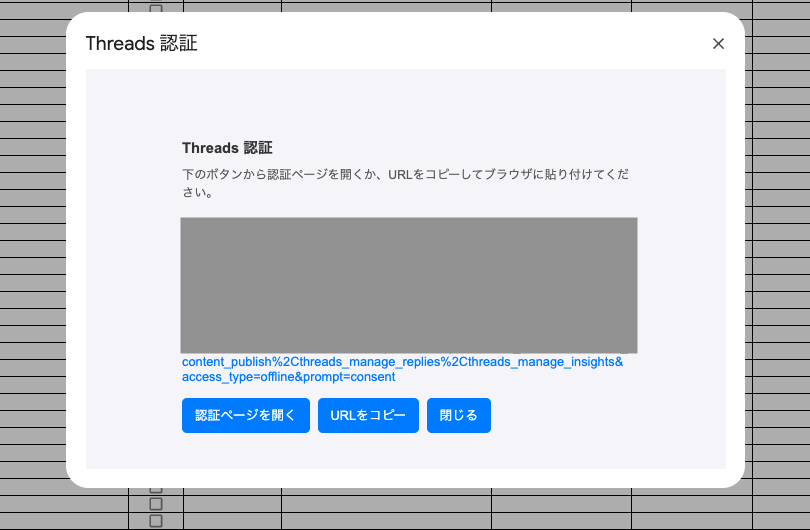Select the bold Threads 認証 heading text
Viewport: 810px width, 530px height.
[227, 148]
